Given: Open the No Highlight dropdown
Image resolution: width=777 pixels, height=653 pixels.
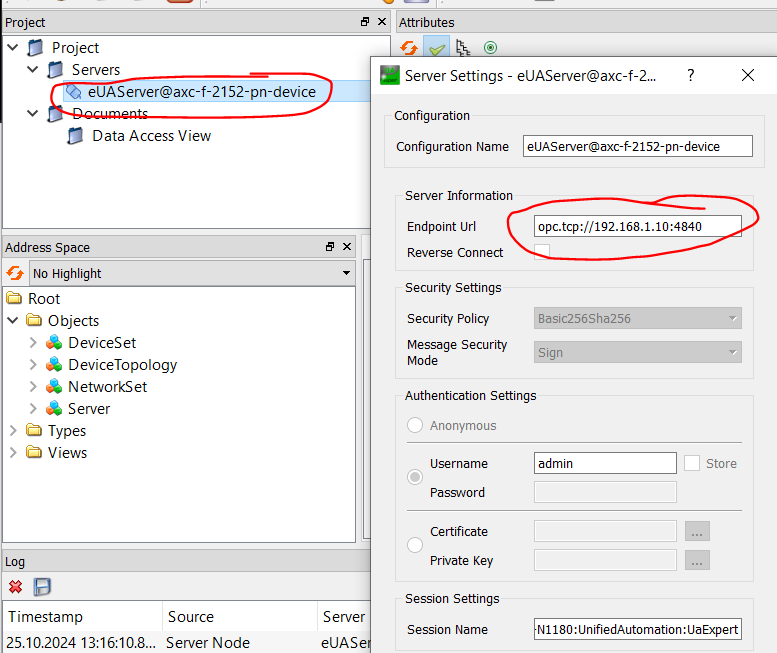Looking at the screenshot, I should click(192, 273).
